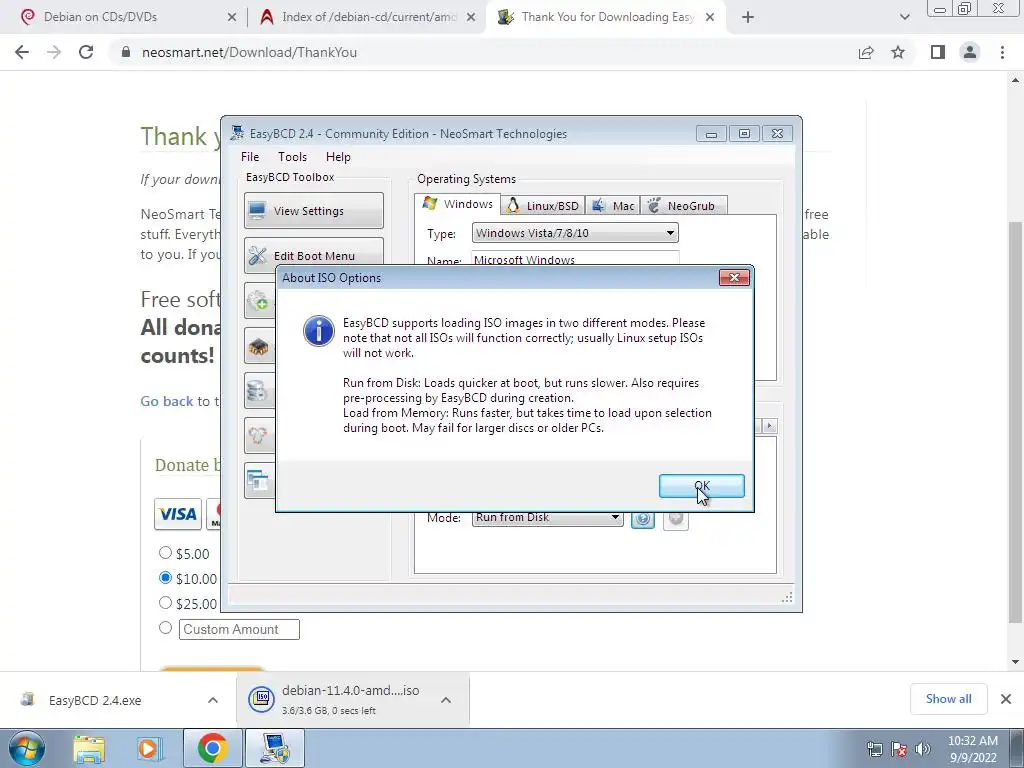Image resolution: width=1024 pixels, height=768 pixels.
Task: Click the volume speaker tray icon
Action: coord(923,749)
